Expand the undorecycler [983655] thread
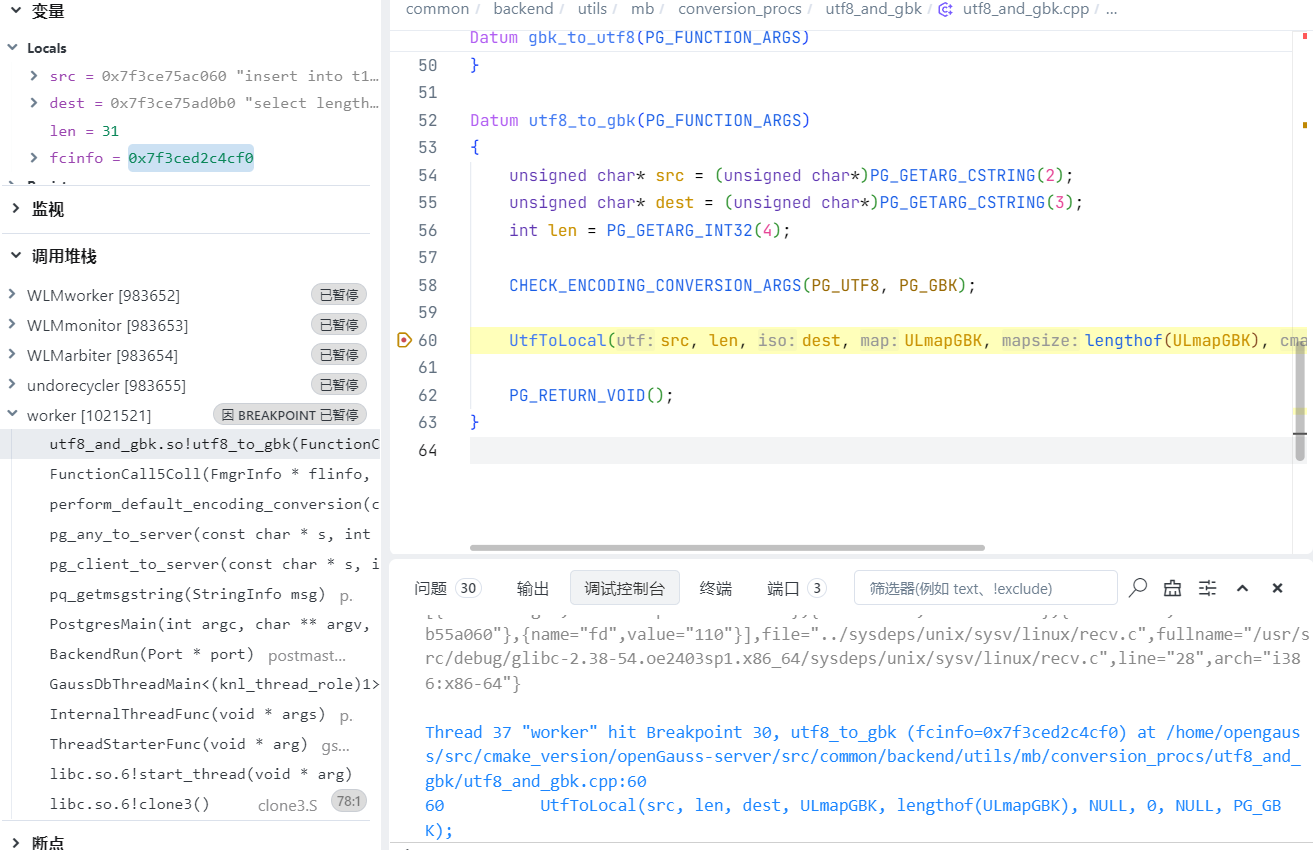The image size is (1313, 850). coord(13,385)
